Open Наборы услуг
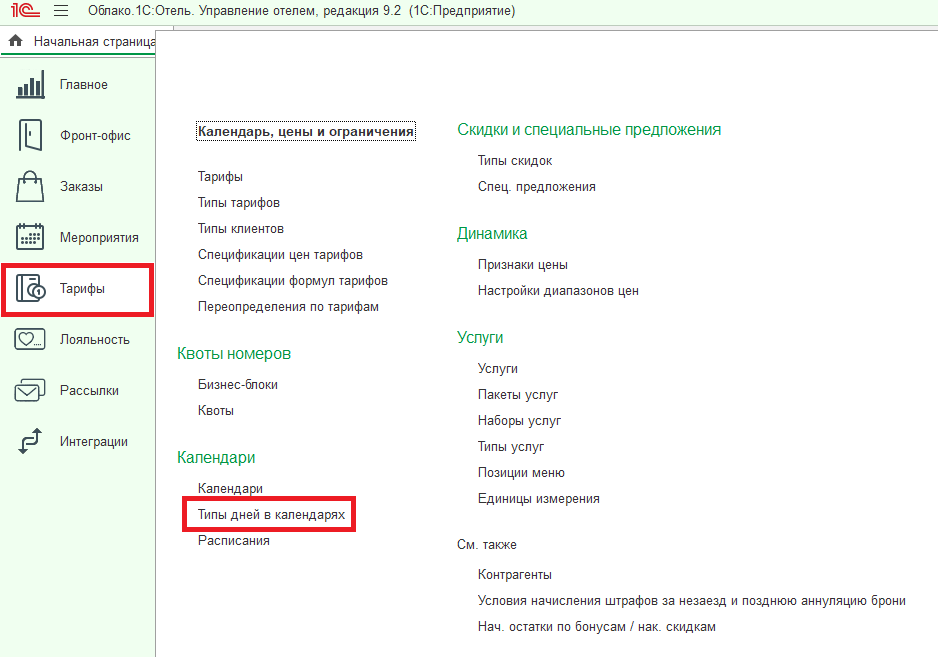Screen dimensions: 938x657 pos(519,421)
